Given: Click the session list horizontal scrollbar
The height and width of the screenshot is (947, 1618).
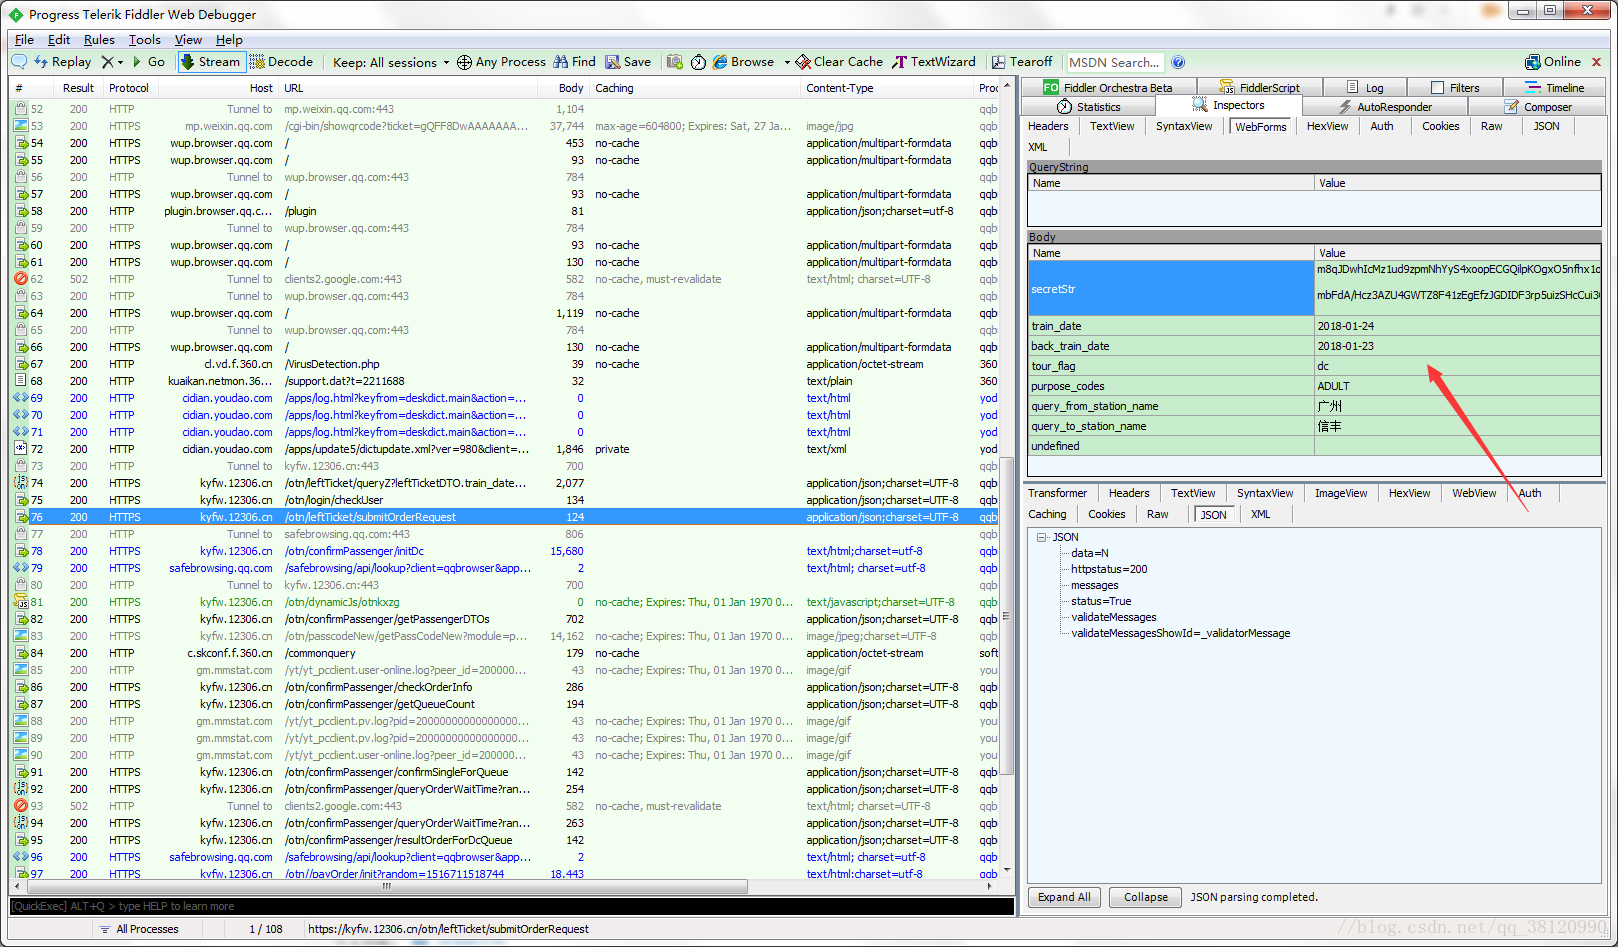Looking at the screenshot, I should 386,886.
